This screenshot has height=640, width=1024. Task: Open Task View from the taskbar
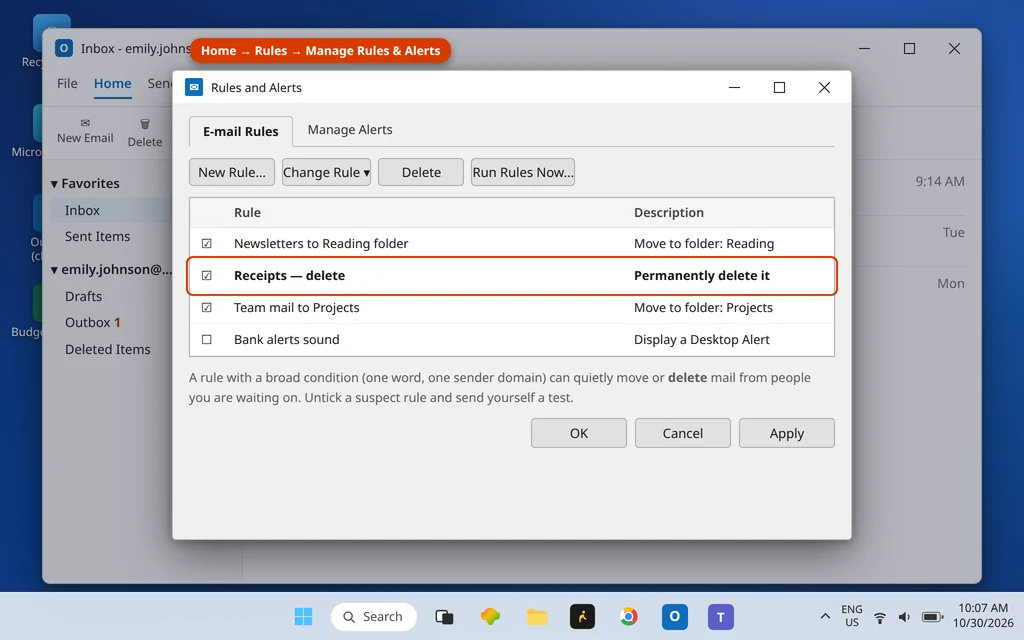pyautogui.click(x=444, y=616)
